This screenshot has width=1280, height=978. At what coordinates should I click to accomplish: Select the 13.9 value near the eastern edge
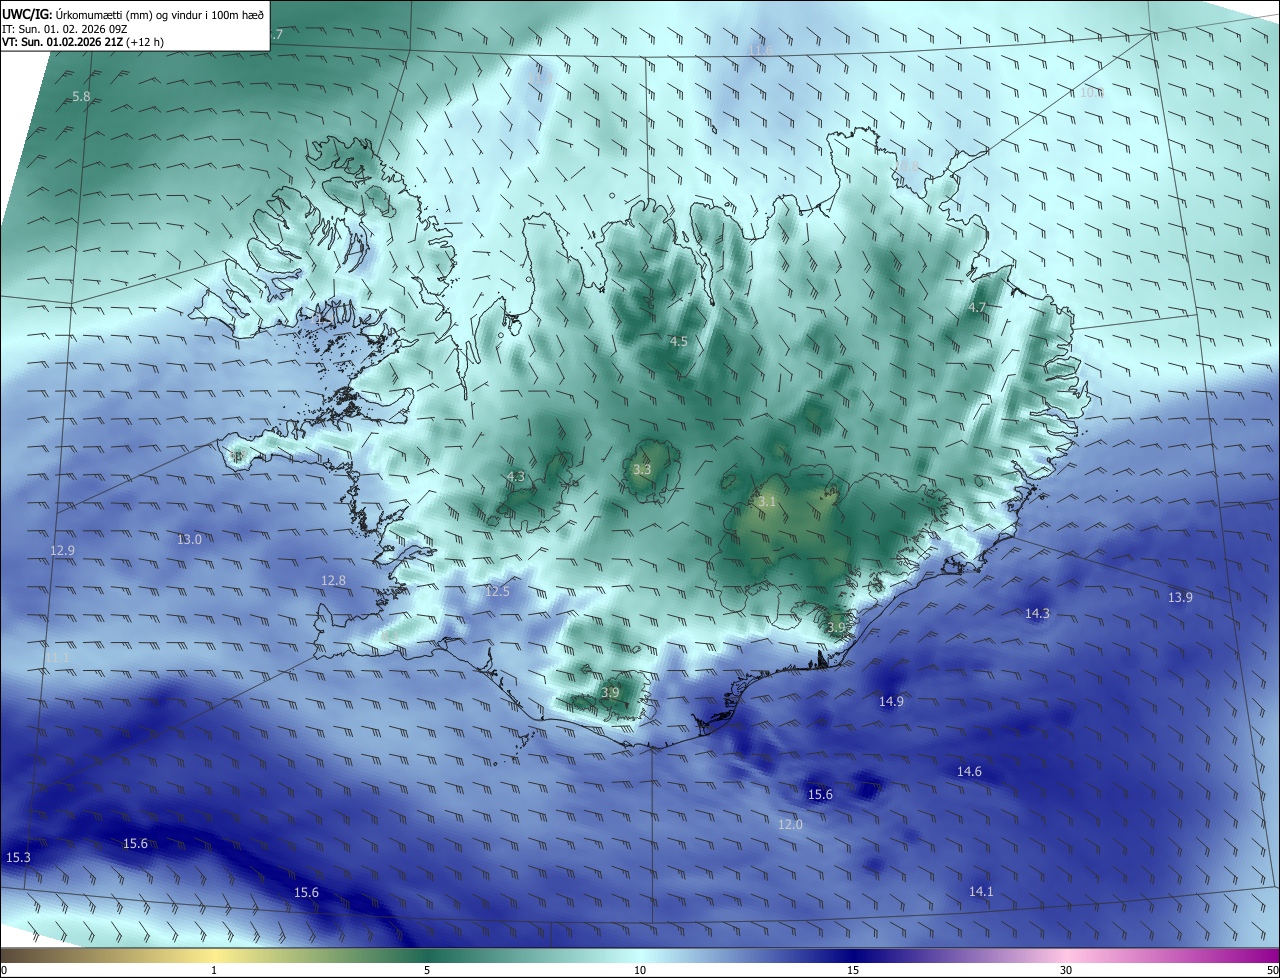1180,598
